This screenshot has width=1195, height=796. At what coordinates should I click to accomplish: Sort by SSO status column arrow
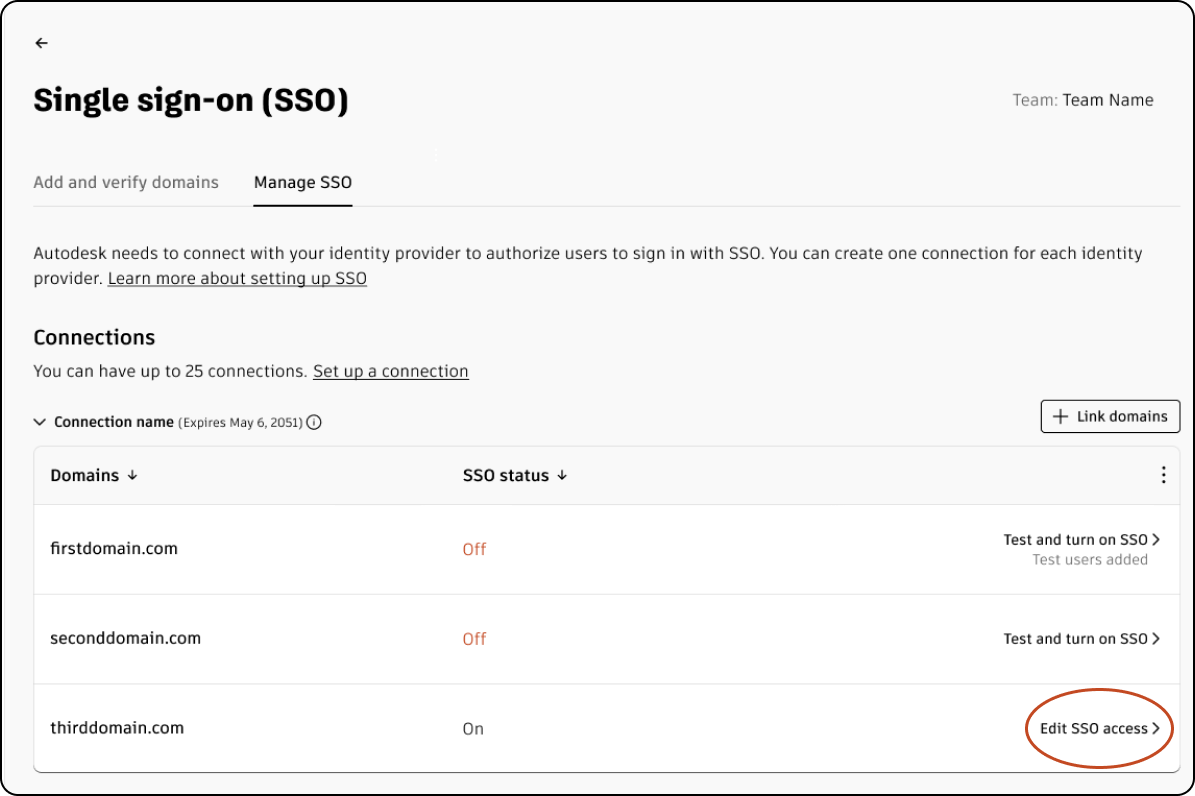[x=562, y=476]
